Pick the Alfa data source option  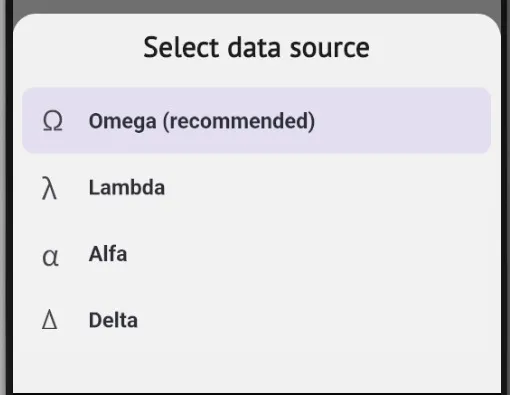click(256, 254)
